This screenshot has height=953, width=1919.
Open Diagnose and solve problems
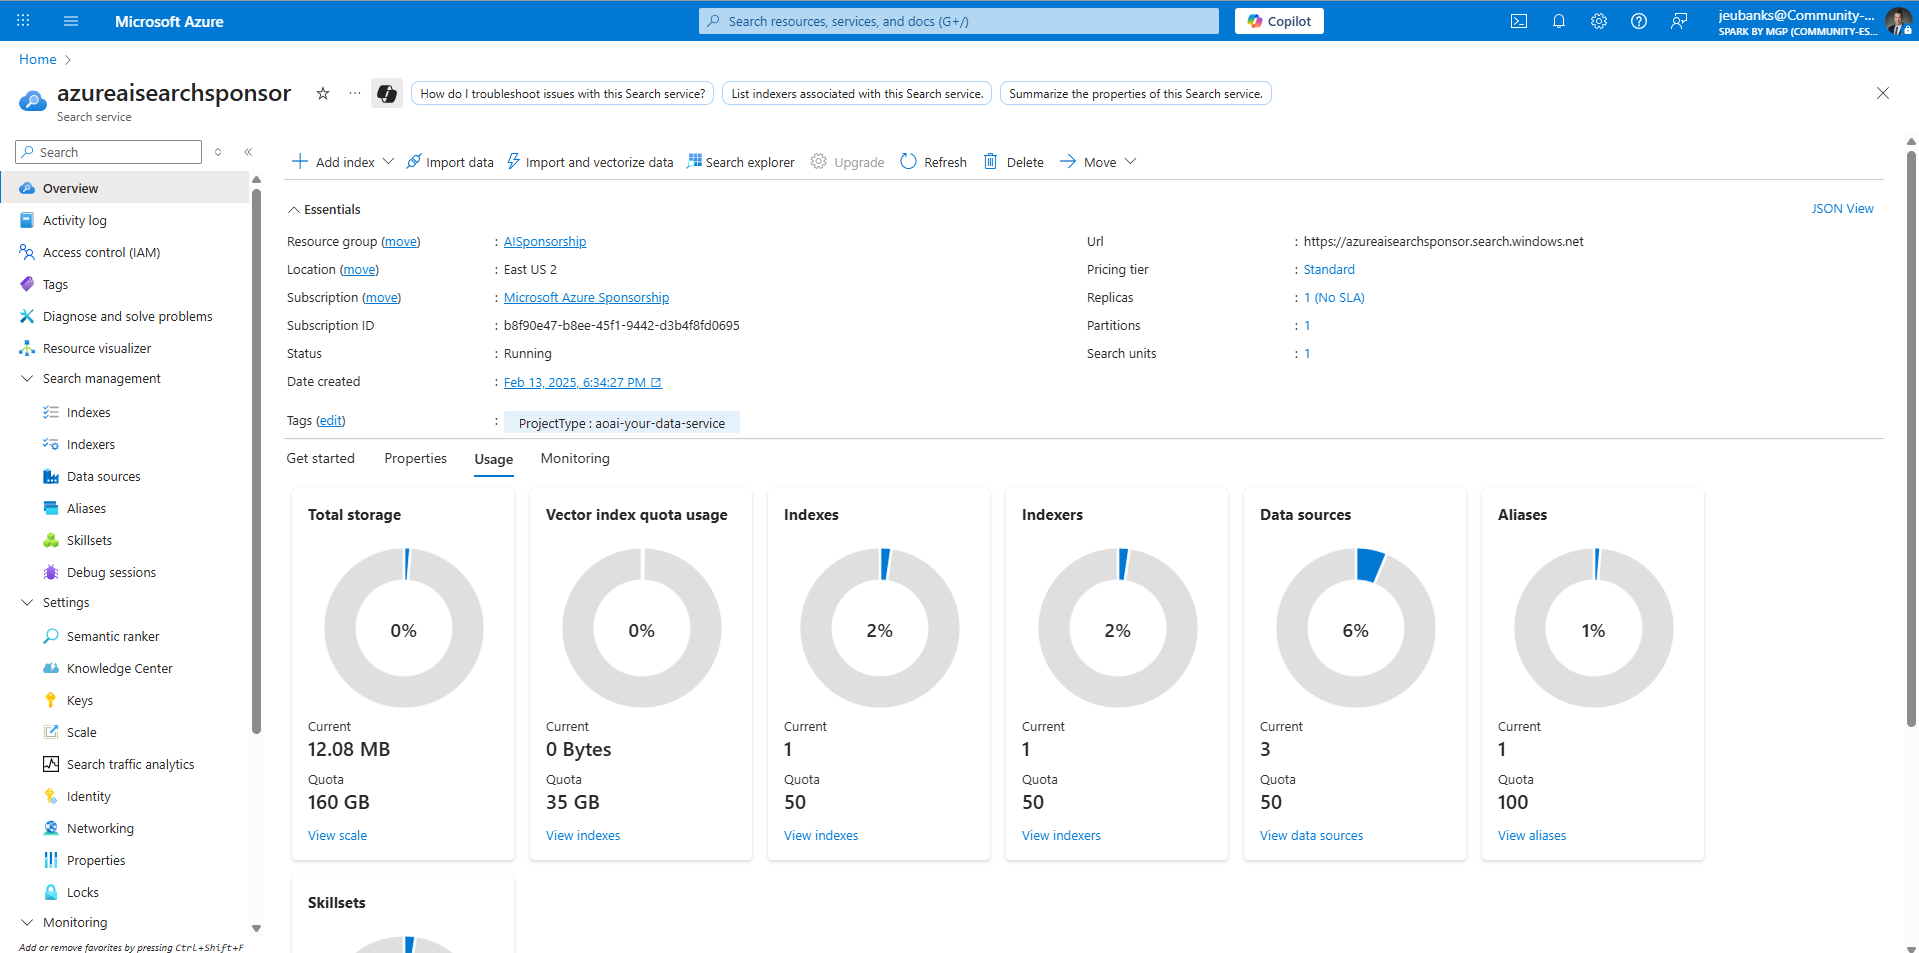127,316
